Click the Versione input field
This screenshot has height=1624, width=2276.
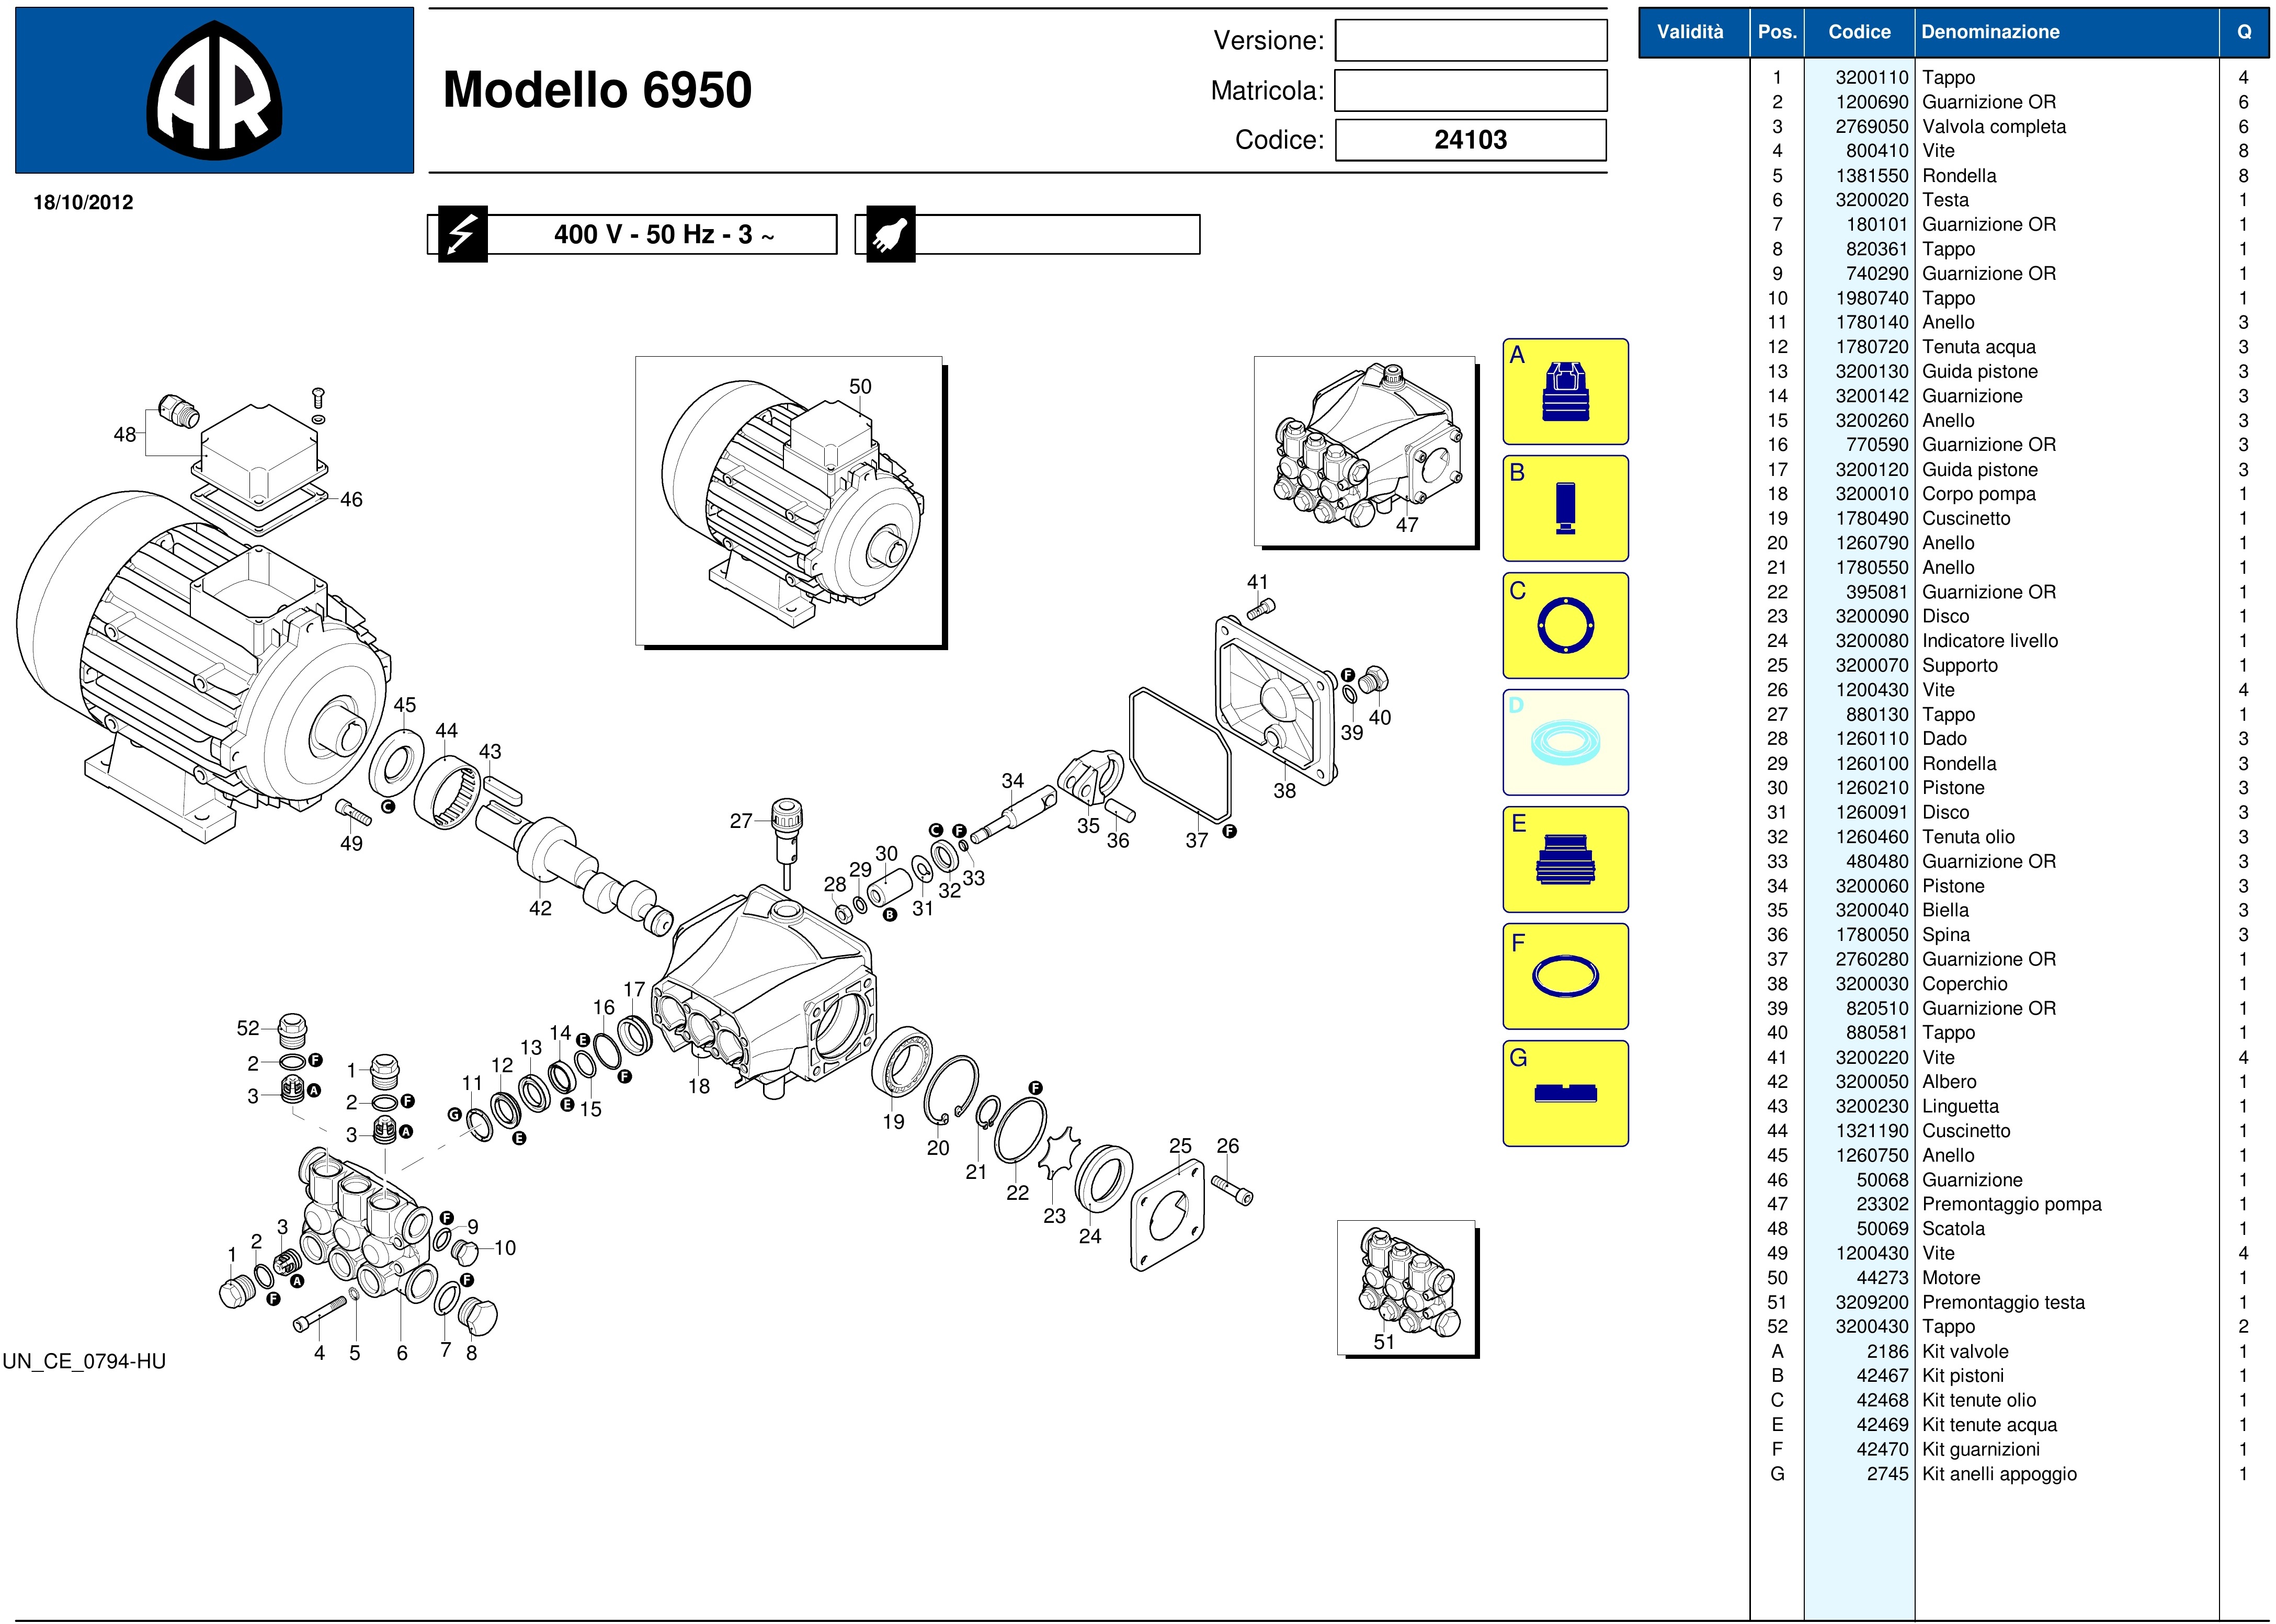pos(1470,41)
